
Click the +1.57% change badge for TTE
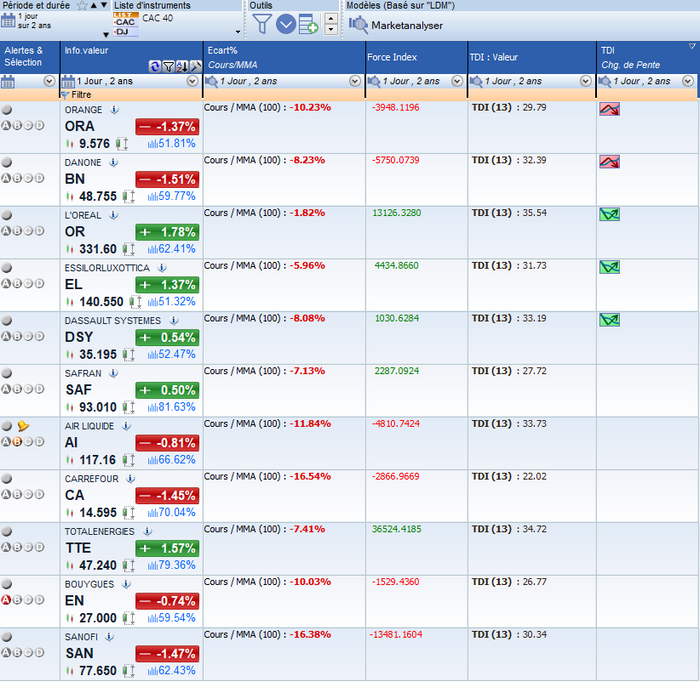167,548
